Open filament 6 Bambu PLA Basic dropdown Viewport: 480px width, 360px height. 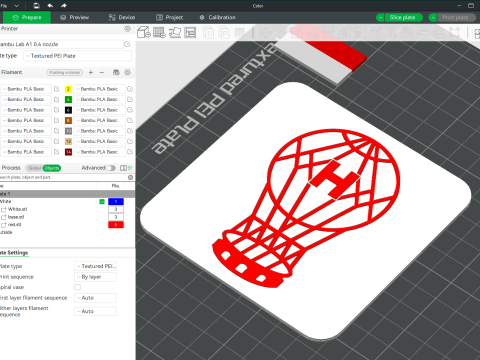pyautogui.click(x=99, y=110)
